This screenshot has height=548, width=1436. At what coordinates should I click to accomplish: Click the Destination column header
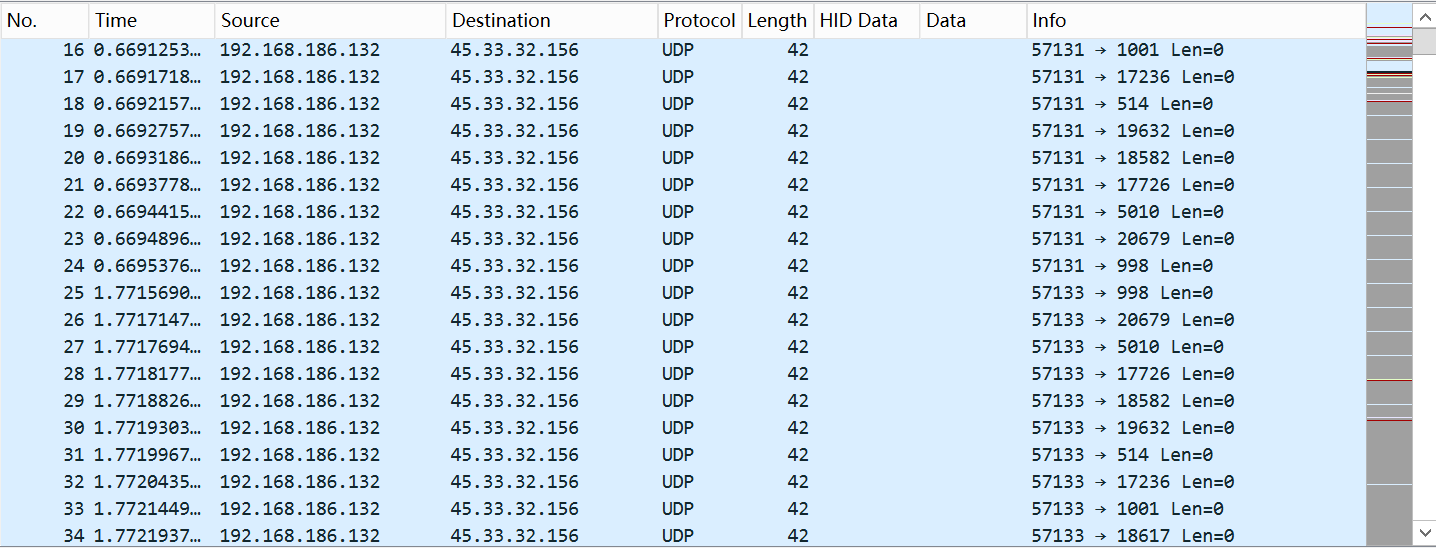tap(550, 20)
